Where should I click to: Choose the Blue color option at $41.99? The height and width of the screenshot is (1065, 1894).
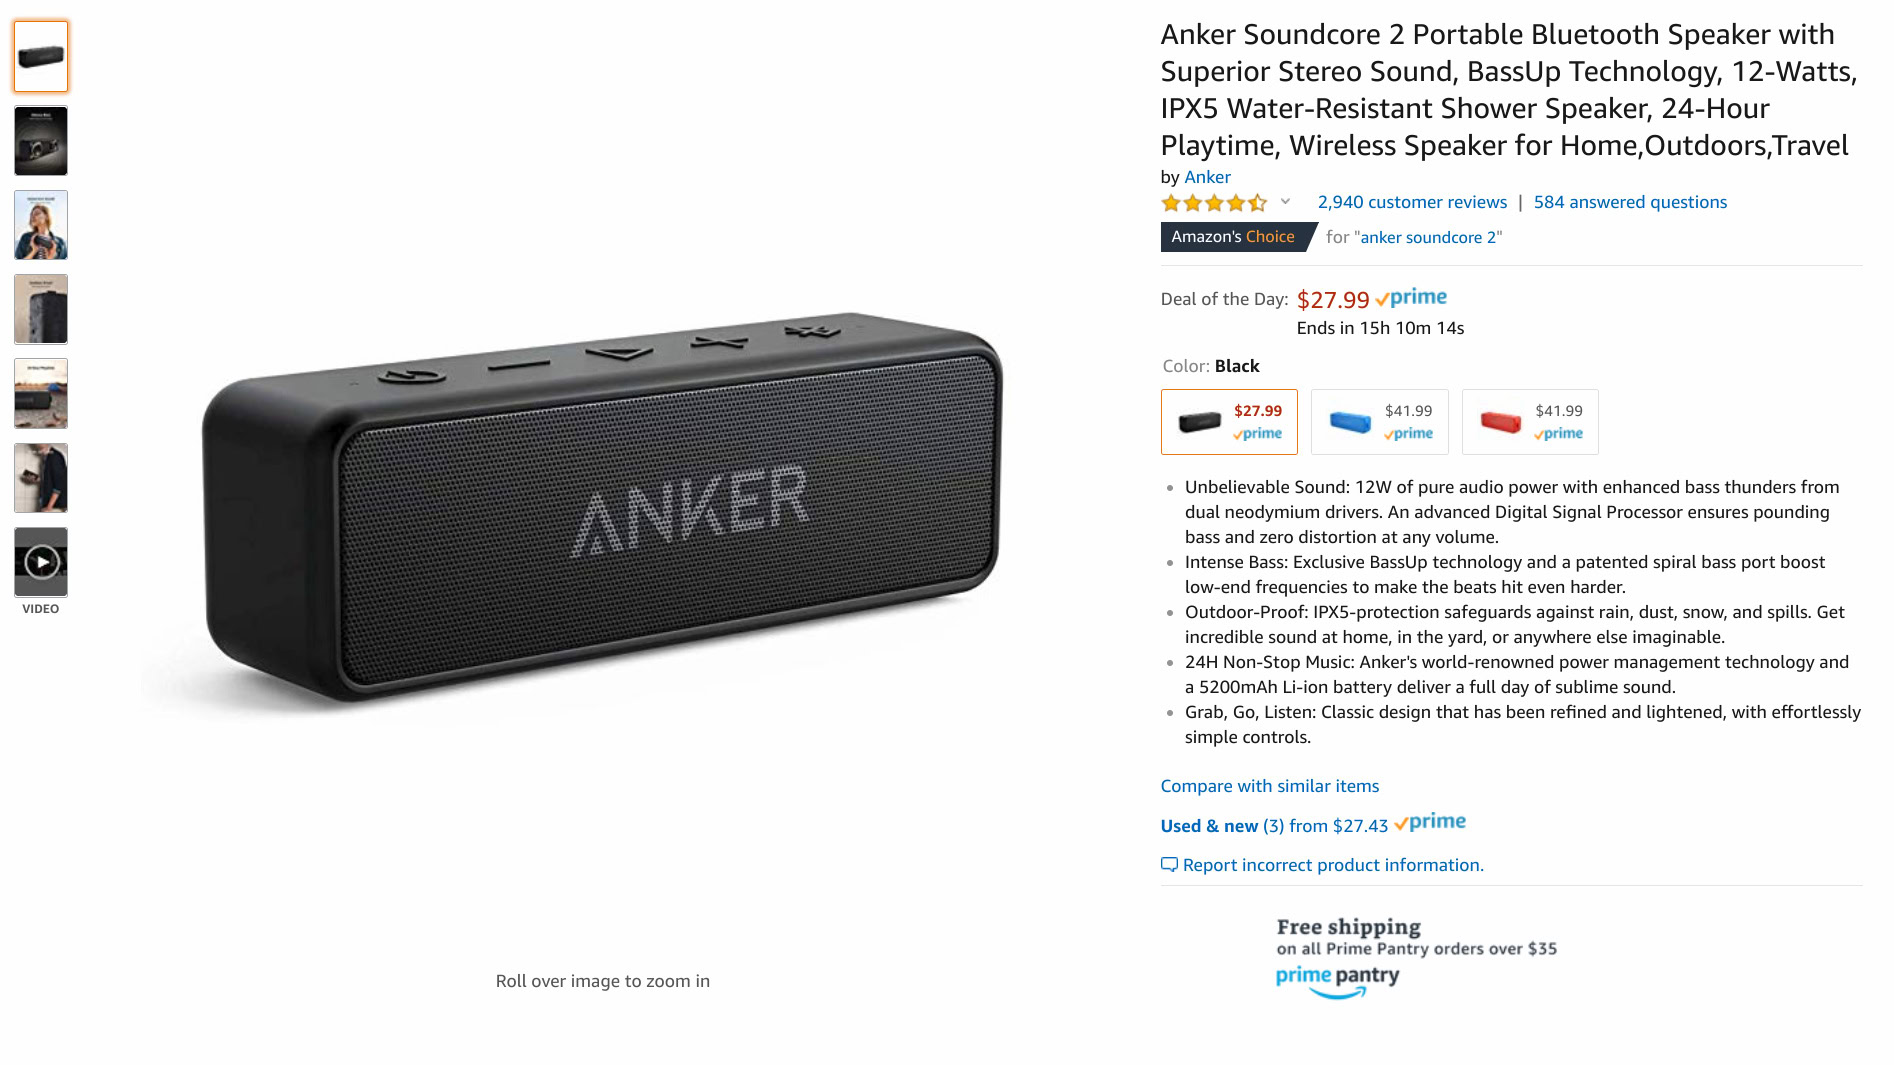(x=1379, y=422)
